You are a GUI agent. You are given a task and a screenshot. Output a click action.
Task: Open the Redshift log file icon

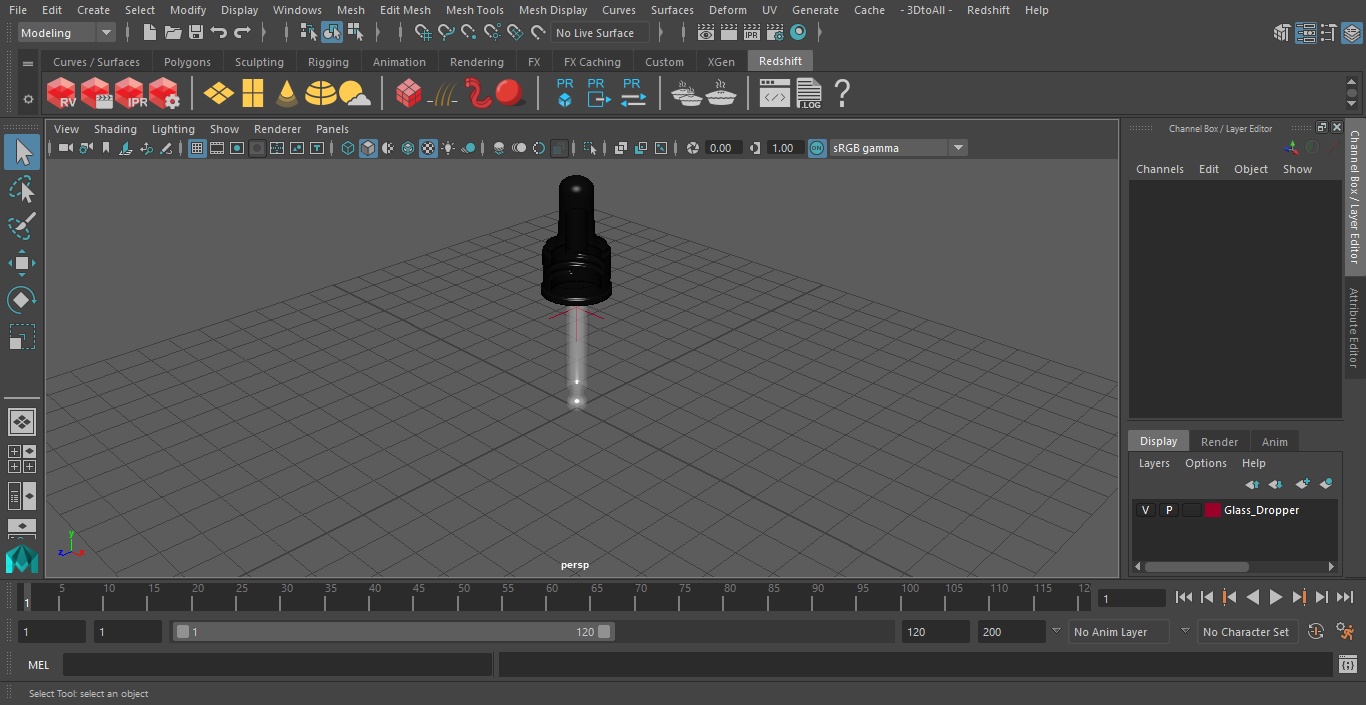[x=808, y=94]
